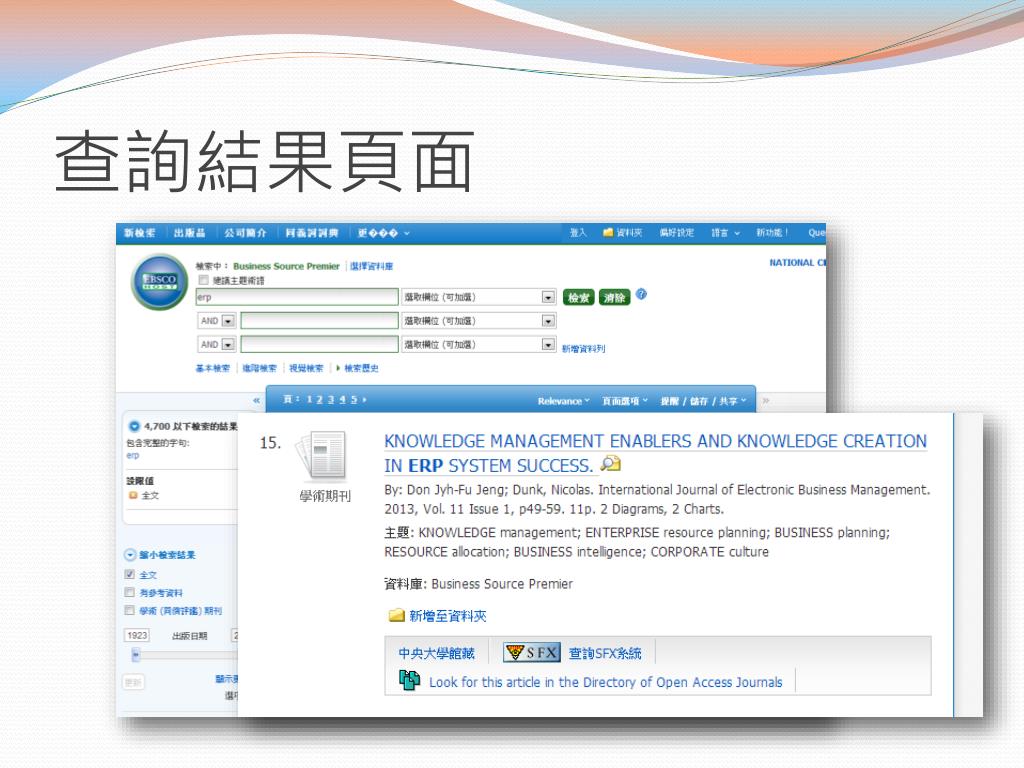Viewport: 1024px width, 768px height.
Task: Open the 公司簡介 menu item
Action: (246, 232)
